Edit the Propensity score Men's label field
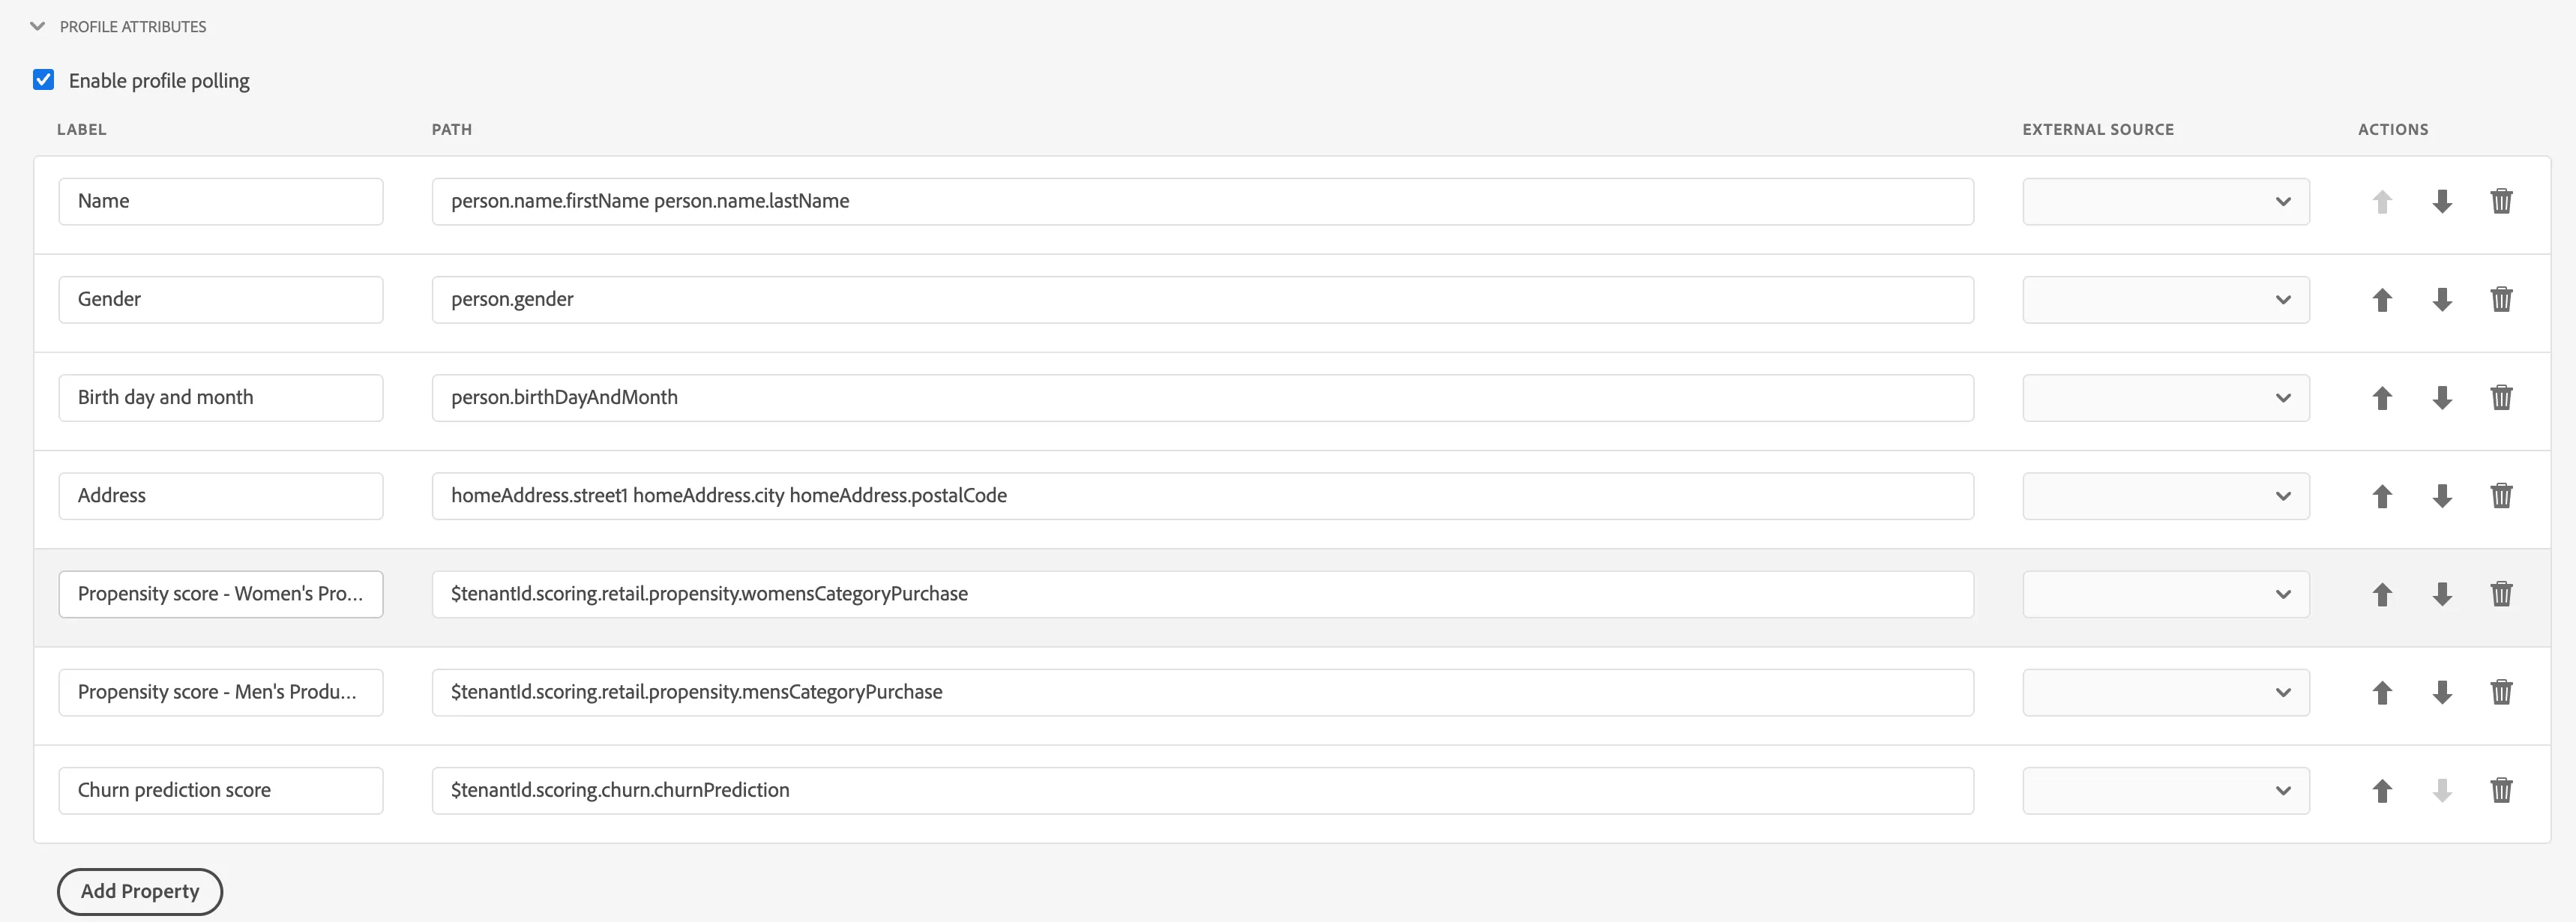Viewport: 2576px width, 922px height. 221,692
